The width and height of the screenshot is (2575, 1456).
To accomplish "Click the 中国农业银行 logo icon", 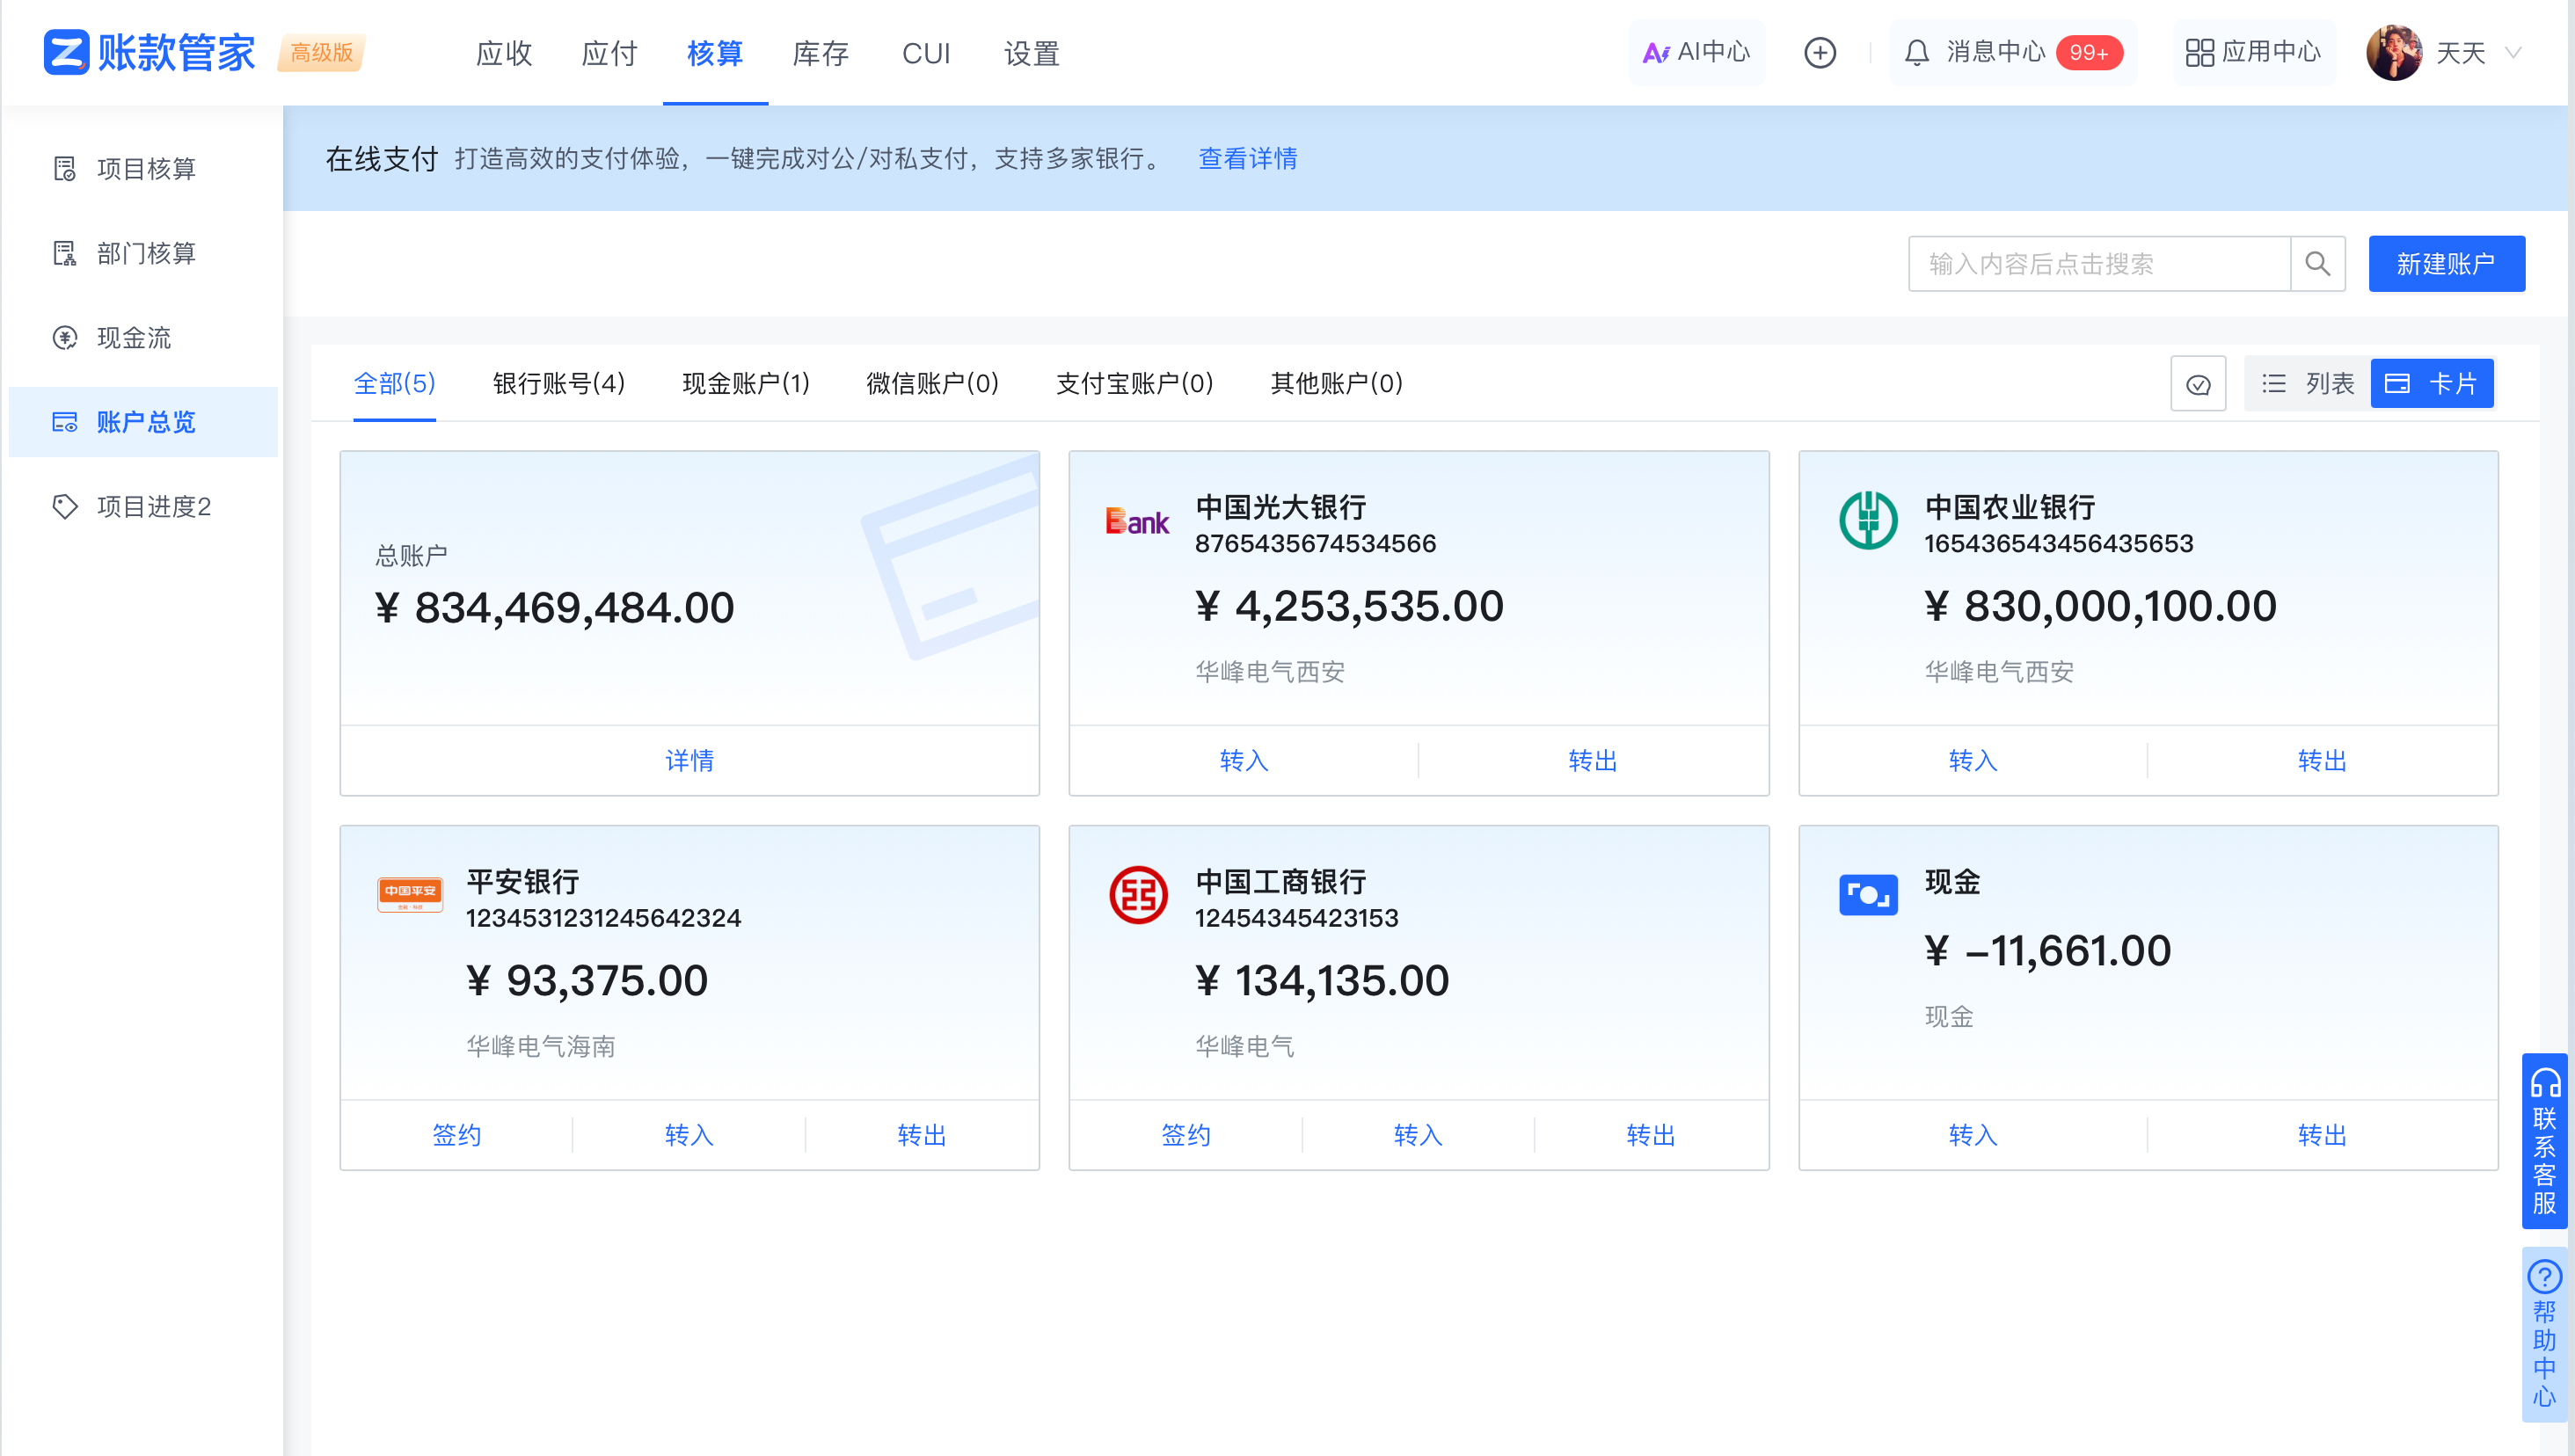I will (x=1867, y=520).
